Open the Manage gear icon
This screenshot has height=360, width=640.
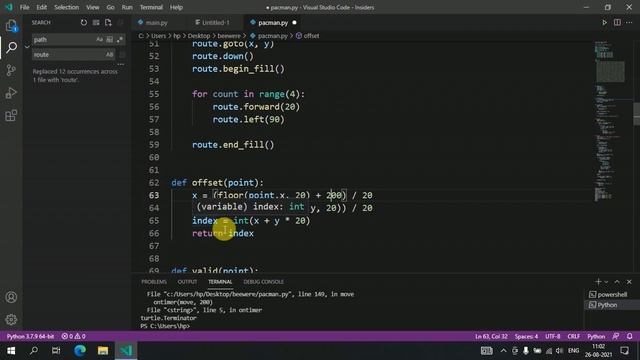click(11, 319)
